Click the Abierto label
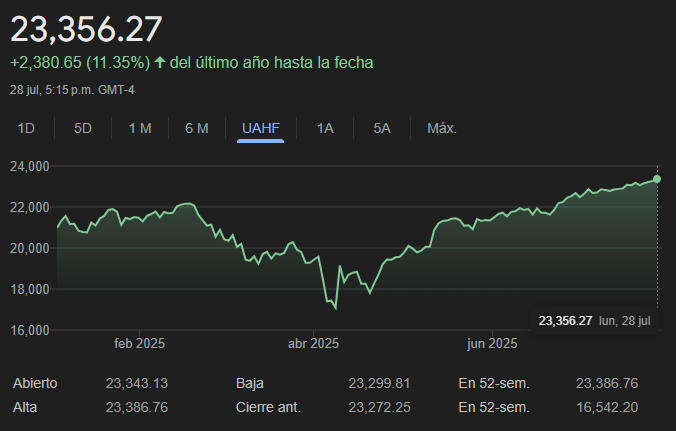Viewport: 676px width, 431px height. [x=35, y=383]
